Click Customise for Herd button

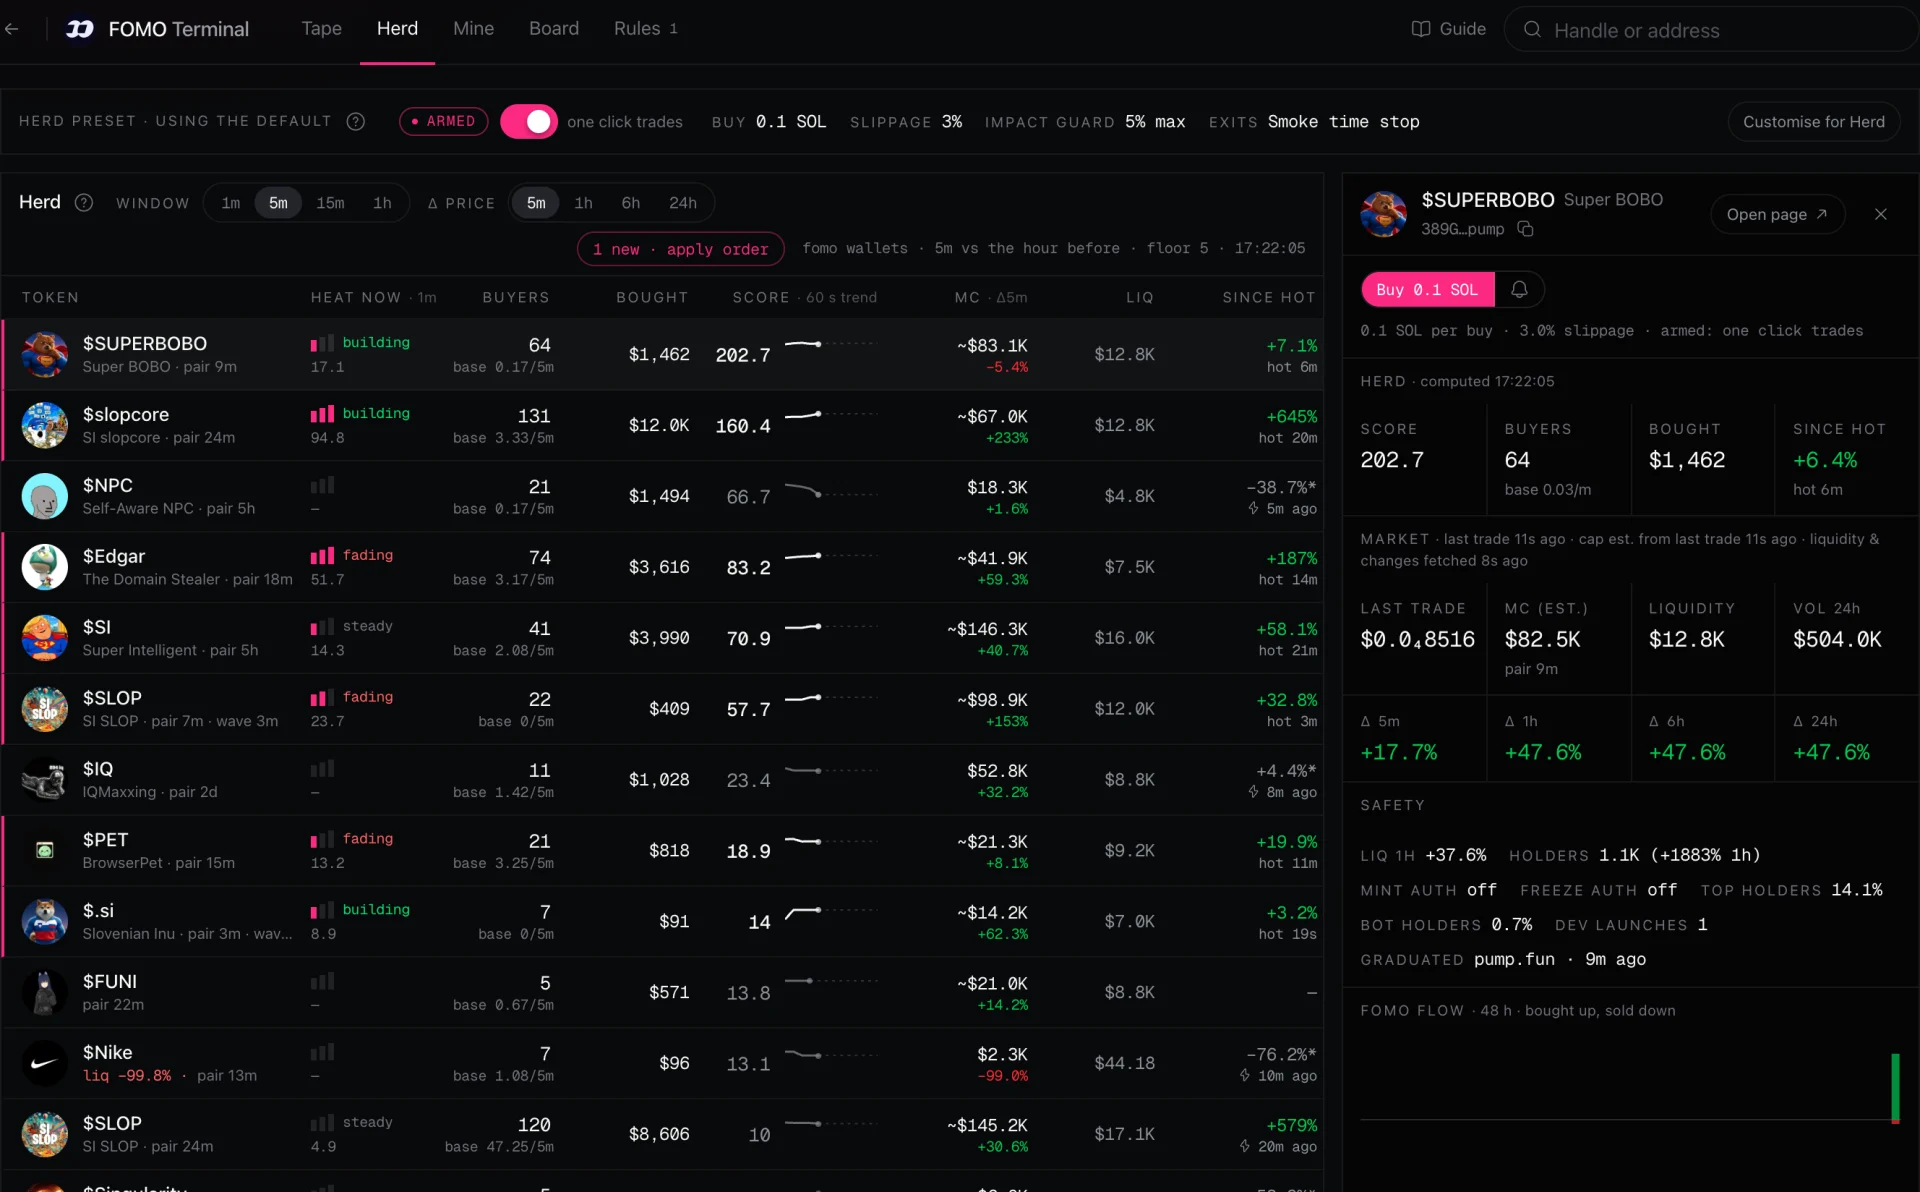pyautogui.click(x=1813, y=121)
